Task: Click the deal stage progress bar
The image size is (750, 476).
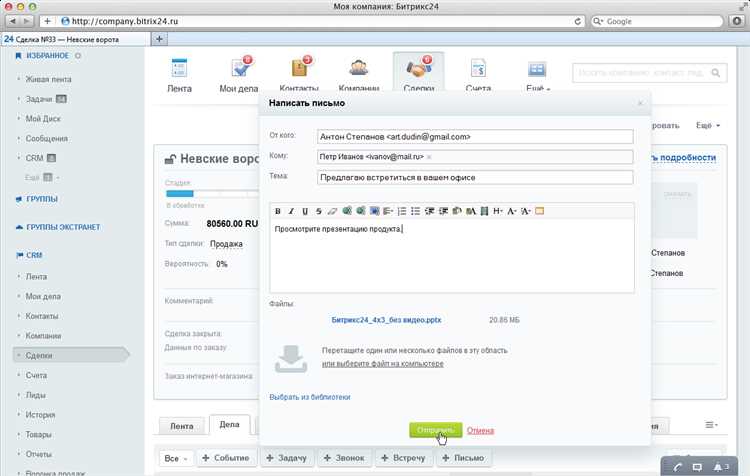Action: 211,194
